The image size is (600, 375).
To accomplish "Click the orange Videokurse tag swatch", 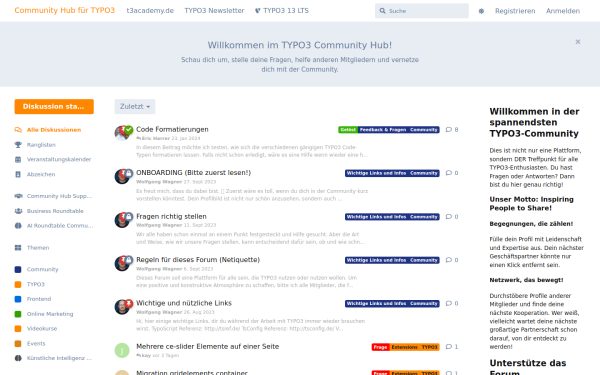I will (18, 328).
